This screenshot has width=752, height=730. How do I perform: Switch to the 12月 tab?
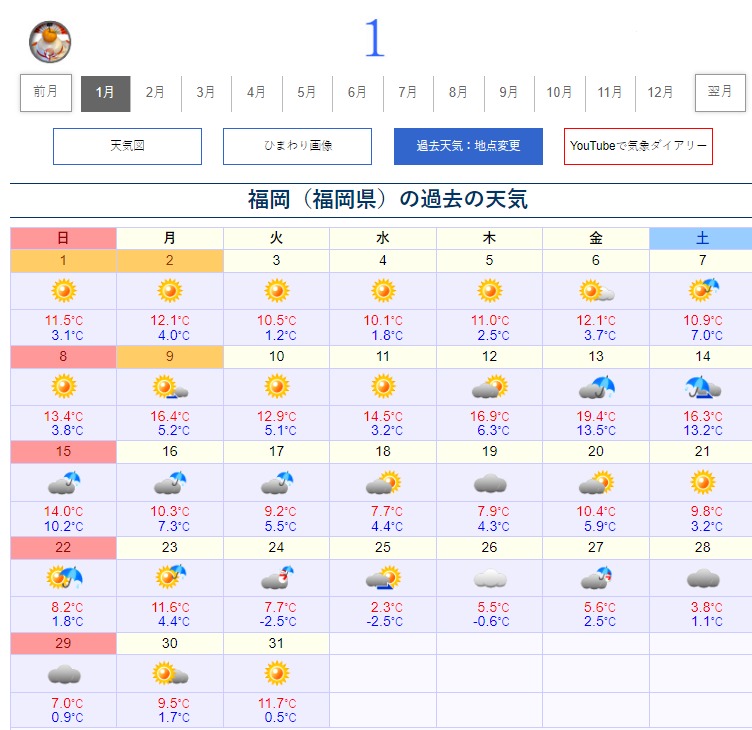tap(660, 94)
